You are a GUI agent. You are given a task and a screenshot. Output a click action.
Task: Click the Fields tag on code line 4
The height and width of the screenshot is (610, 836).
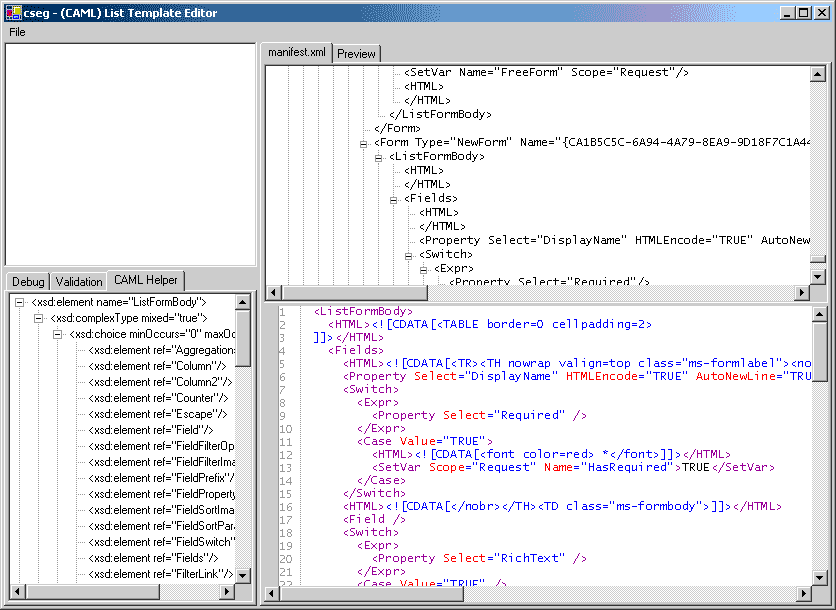point(356,350)
